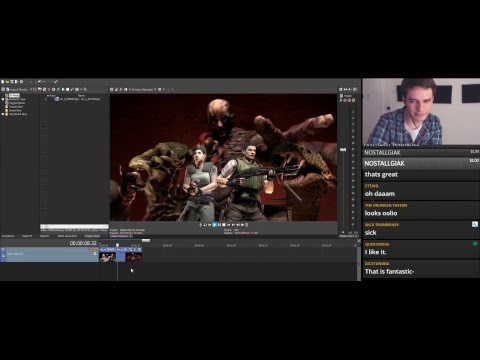Click the magnifier search icon in media toolbar
This screenshot has height=360, width=480.
[x=85, y=89]
